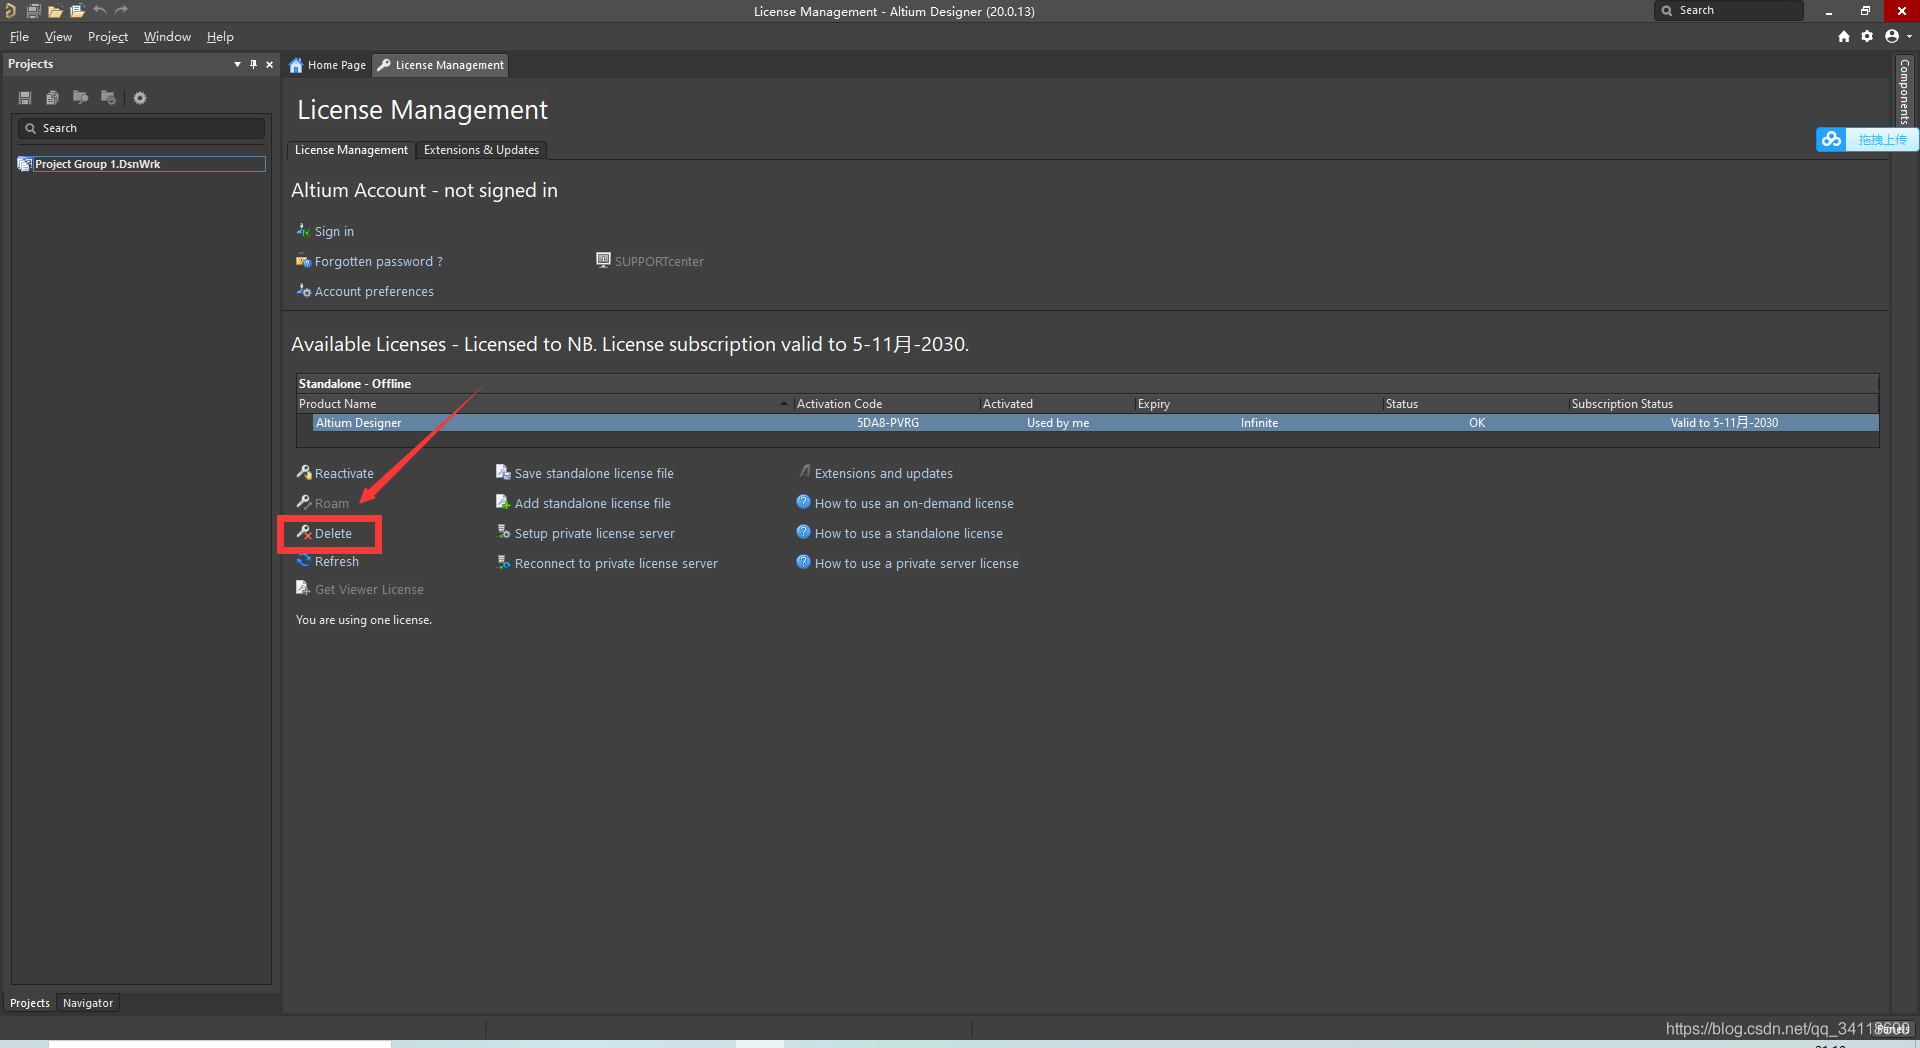The image size is (1920, 1048).
Task: Click the 拖拽上传 upload button
Action: coord(1882,140)
